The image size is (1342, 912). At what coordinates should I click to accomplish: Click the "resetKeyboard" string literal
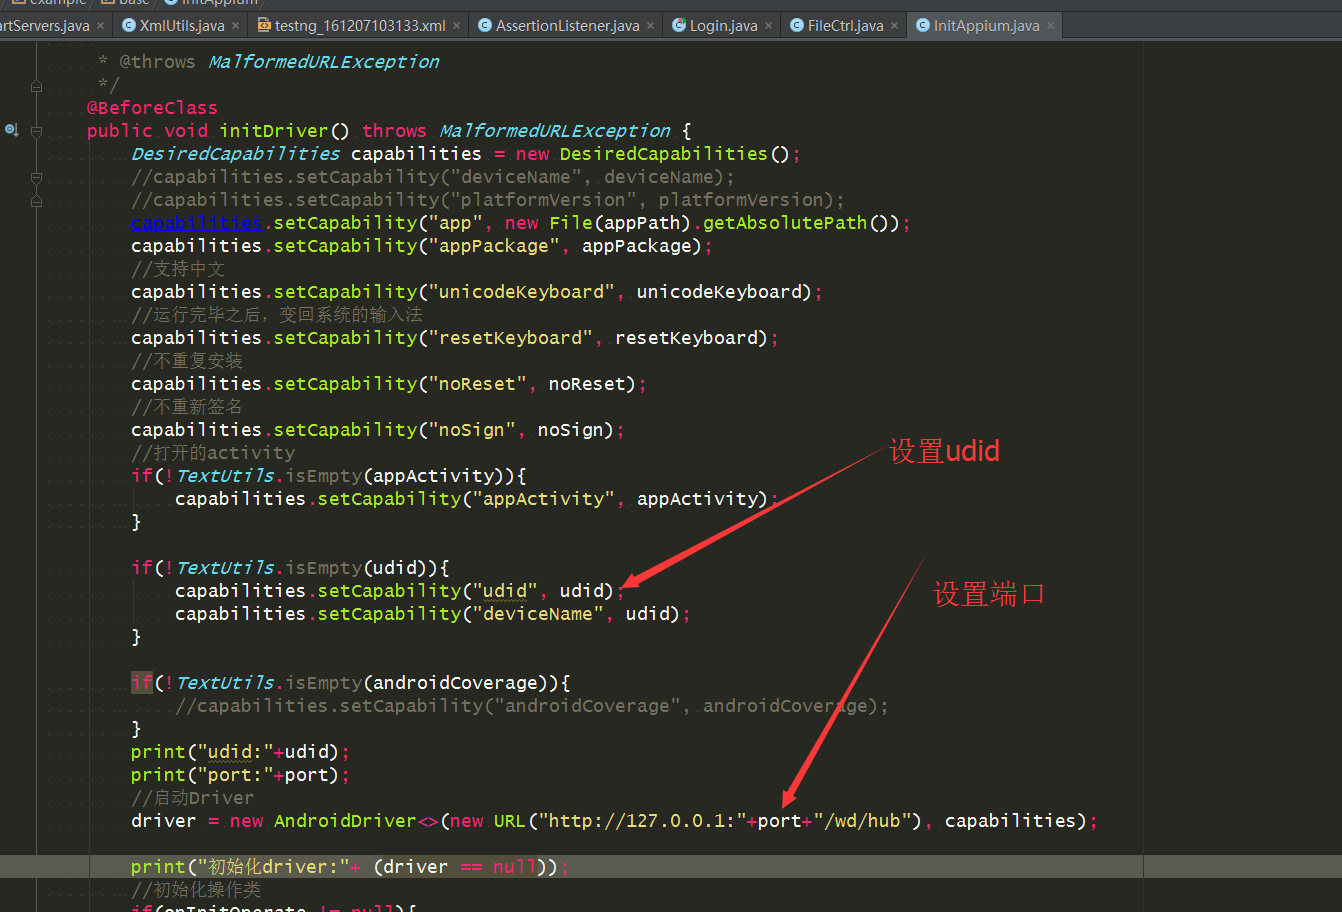510,338
